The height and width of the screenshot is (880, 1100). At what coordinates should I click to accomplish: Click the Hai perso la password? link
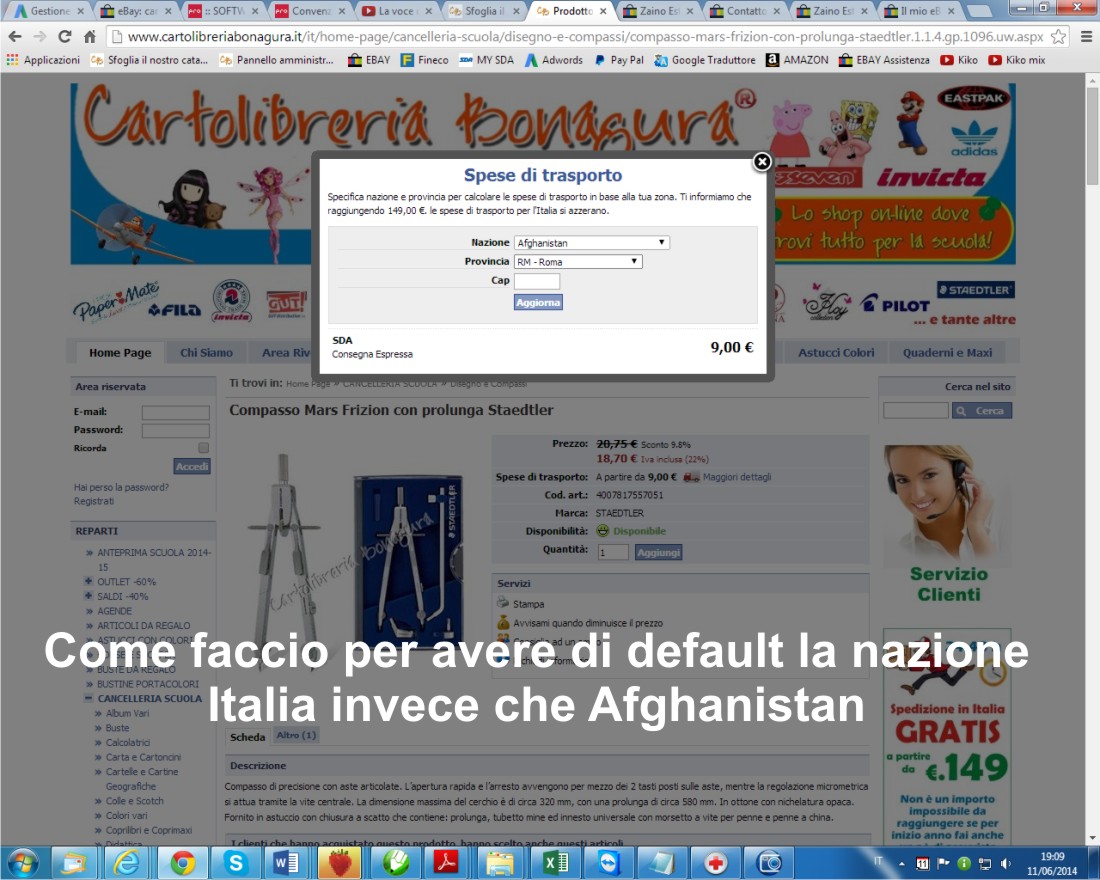tap(121, 487)
